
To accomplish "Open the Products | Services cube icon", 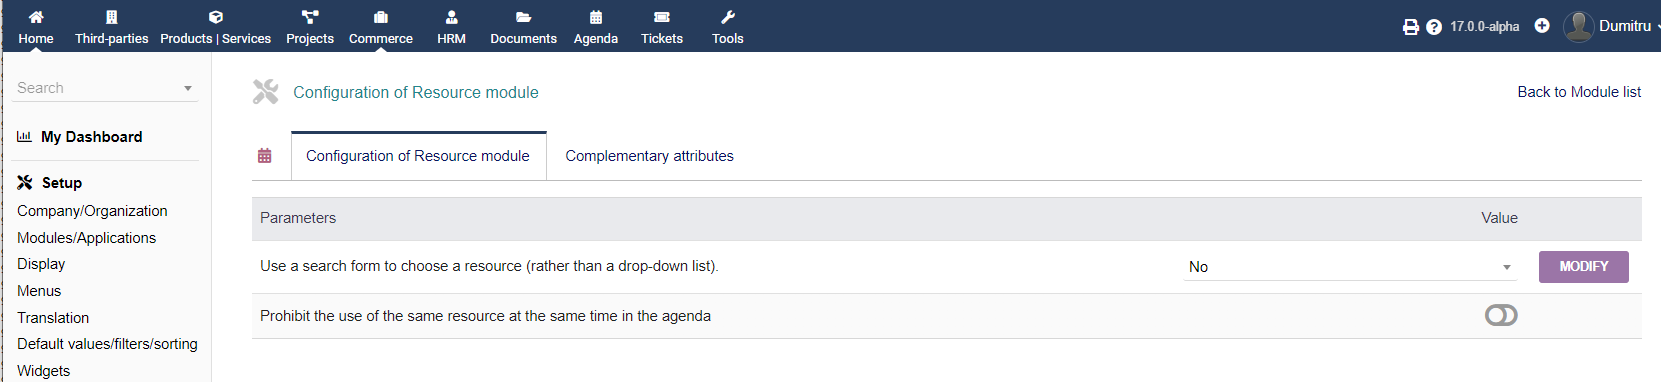I will pos(216,17).
